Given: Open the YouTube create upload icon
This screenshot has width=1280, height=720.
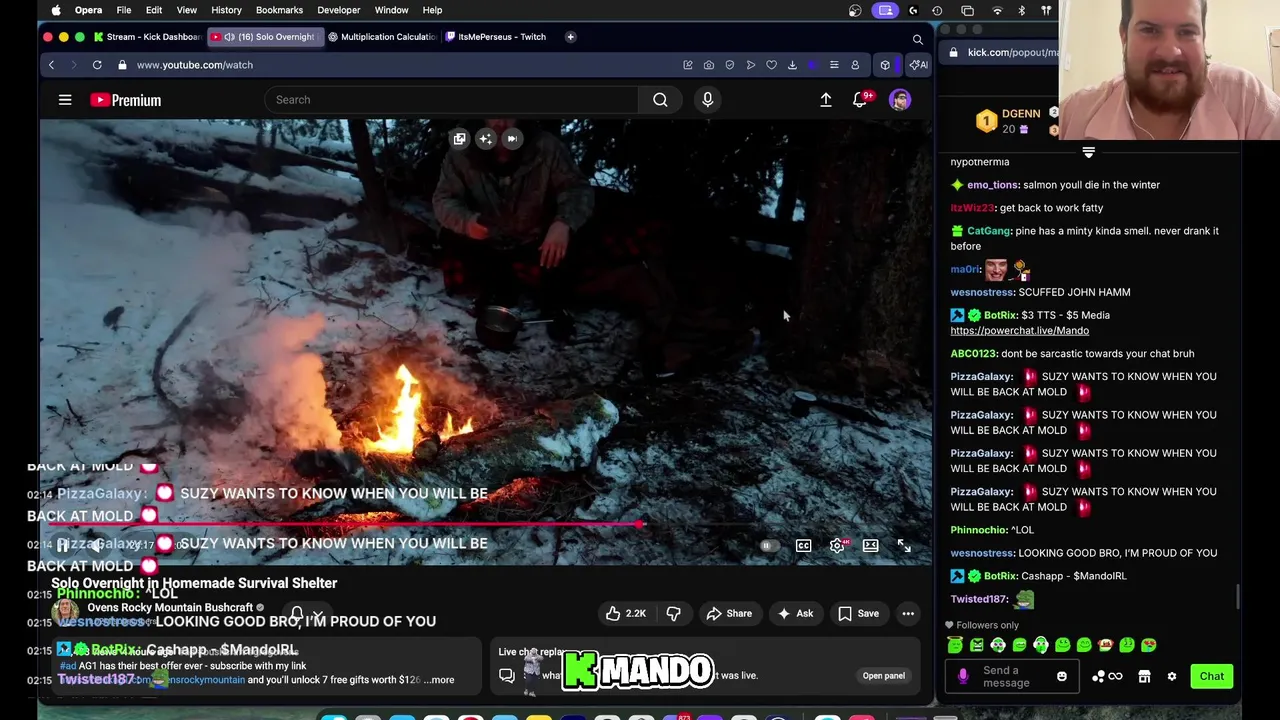Looking at the screenshot, I should point(826,100).
